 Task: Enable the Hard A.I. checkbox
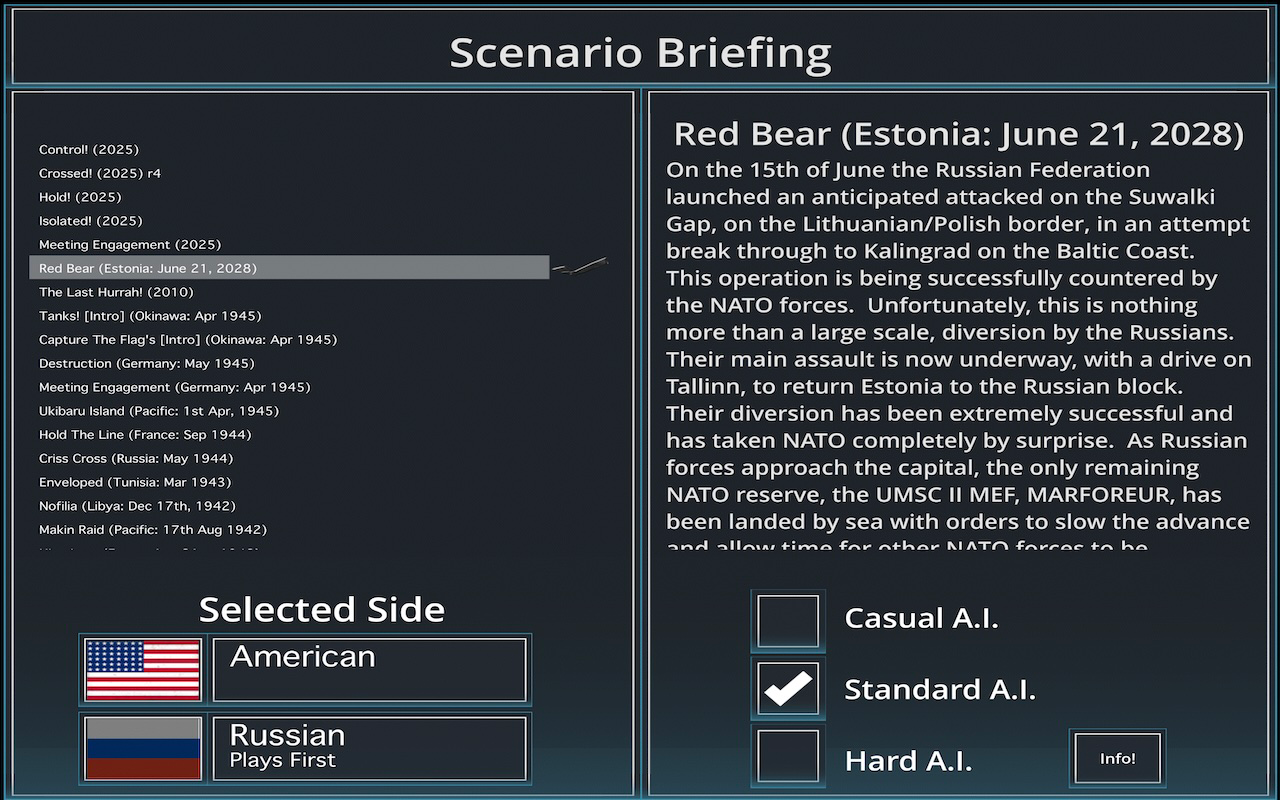click(788, 759)
